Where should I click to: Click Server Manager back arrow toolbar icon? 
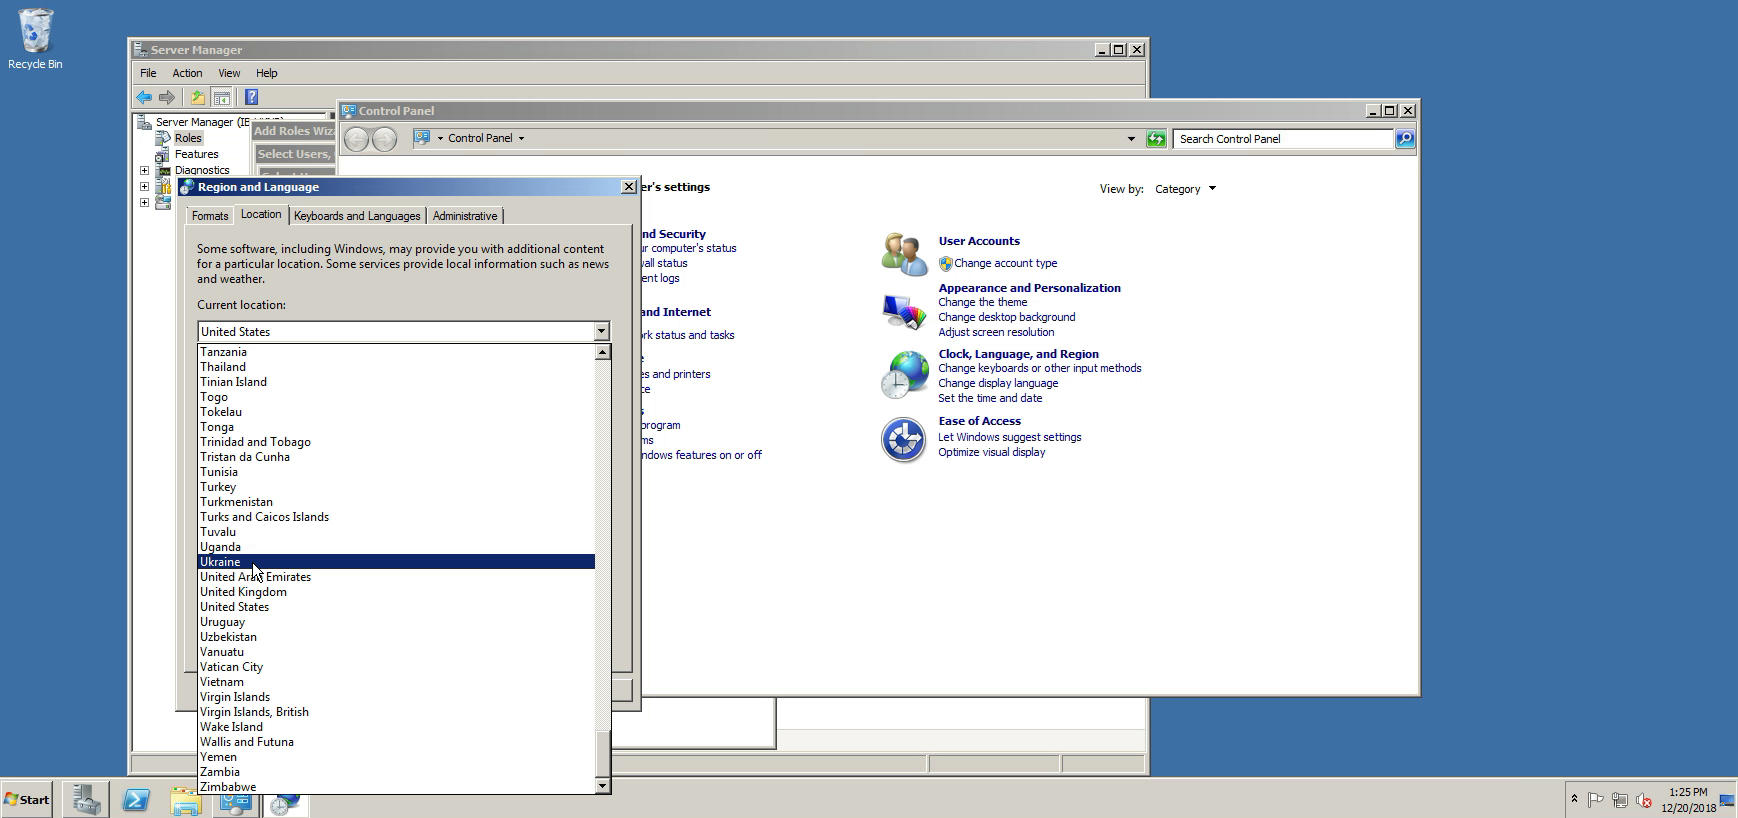pos(144,97)
